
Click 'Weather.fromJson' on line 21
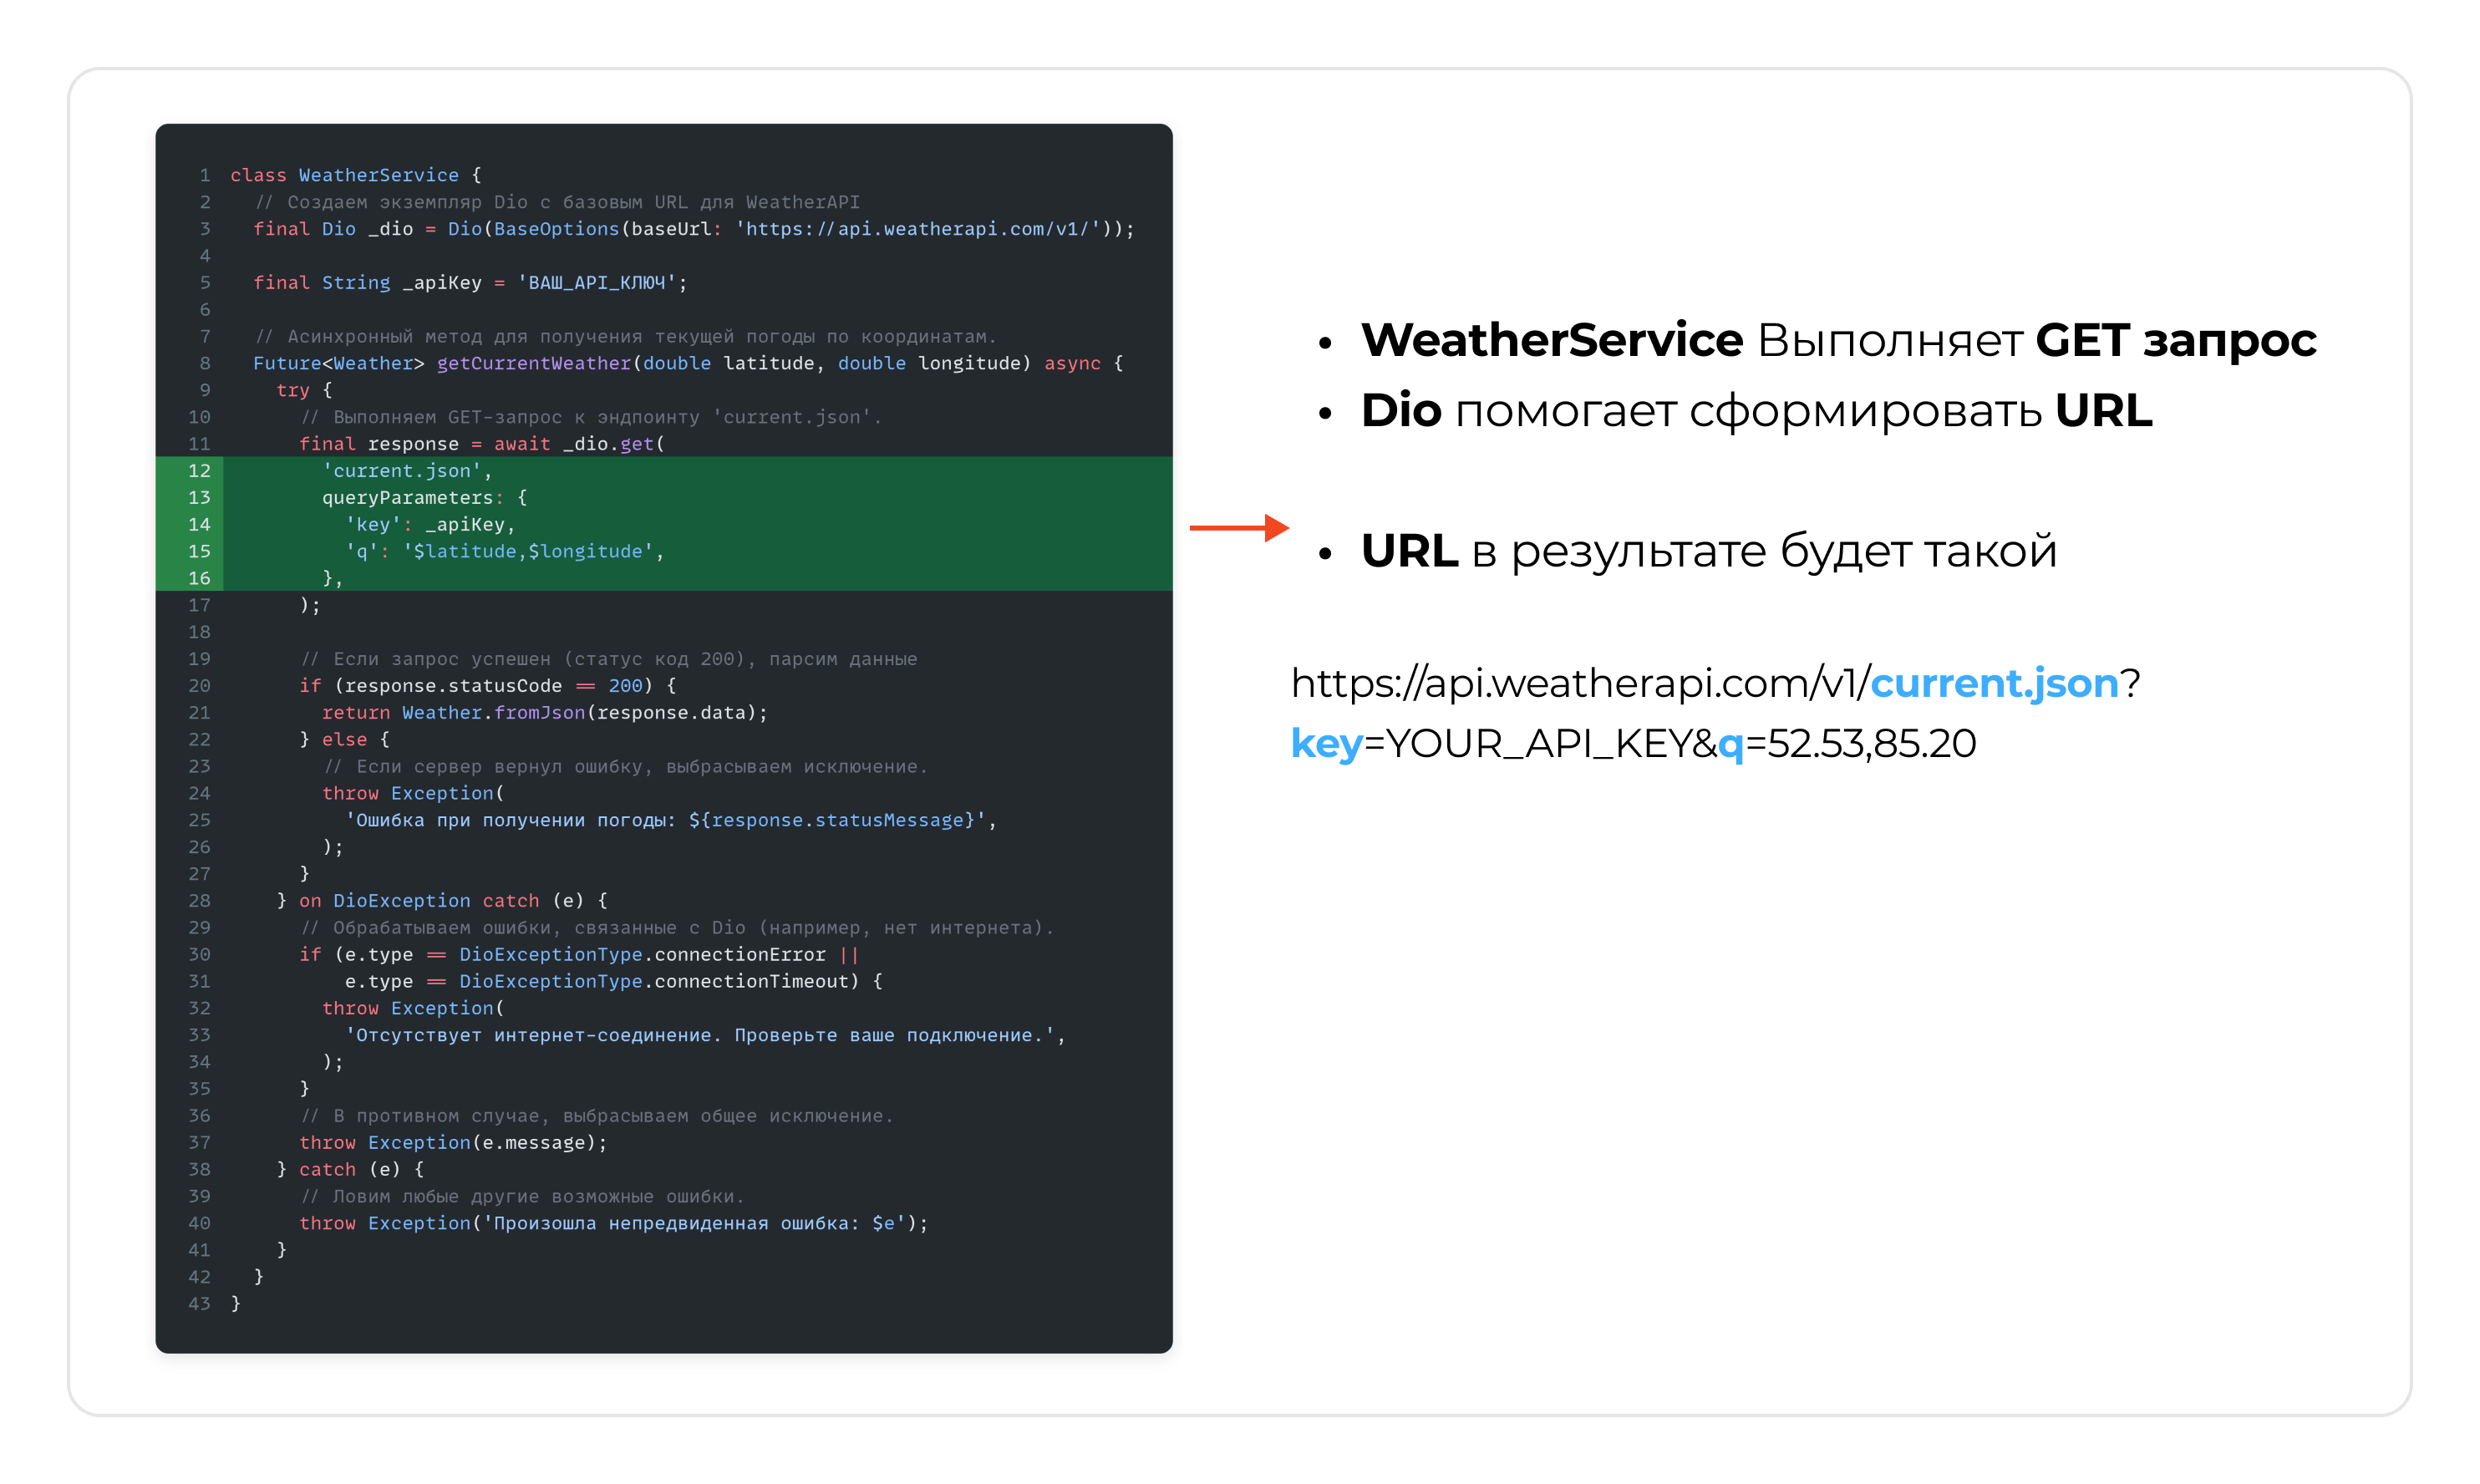click(493, 712)
